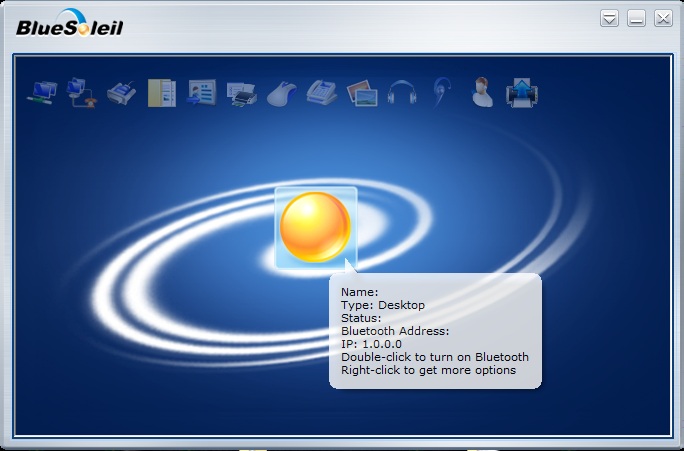
Task: Select the orange sun local device
Action: click(x=315, y=227)
